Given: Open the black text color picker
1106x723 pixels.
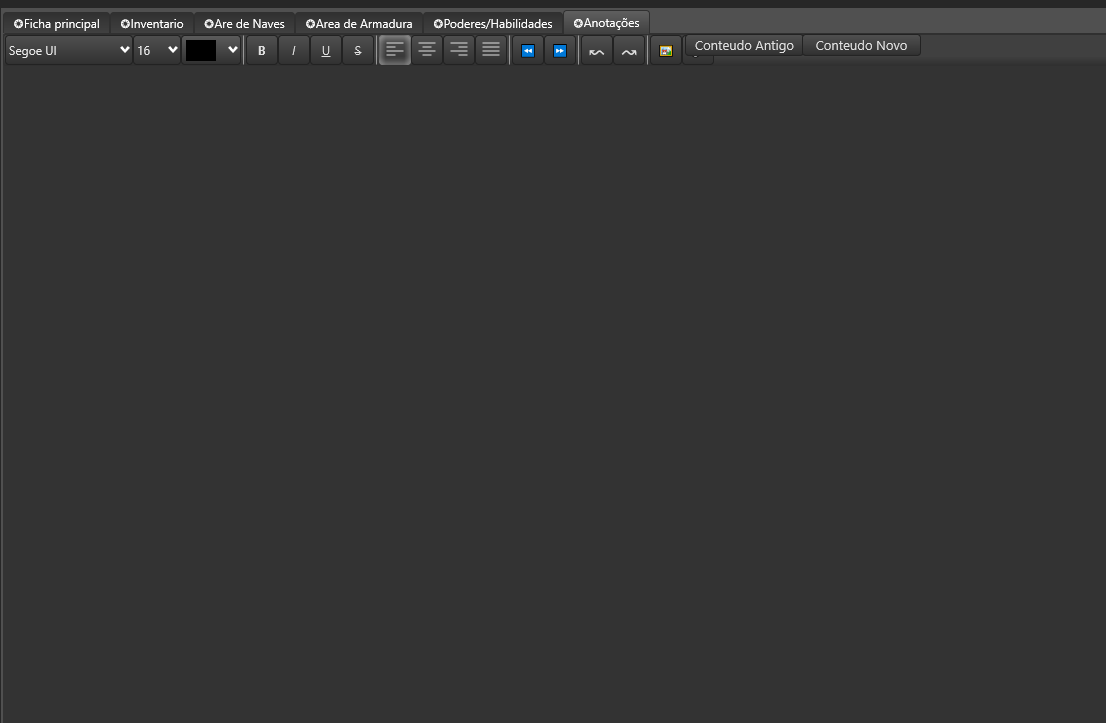Looking at the screenshot, I should (212, 50).
